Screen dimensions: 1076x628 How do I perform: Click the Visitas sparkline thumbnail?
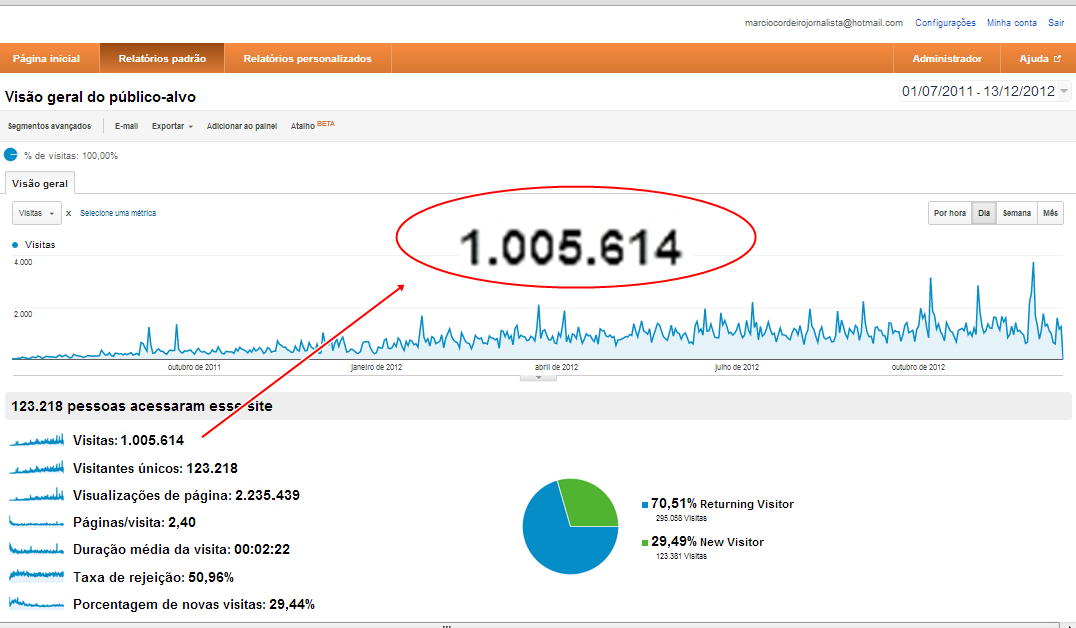pyautogui.click(x=36, y=440)
